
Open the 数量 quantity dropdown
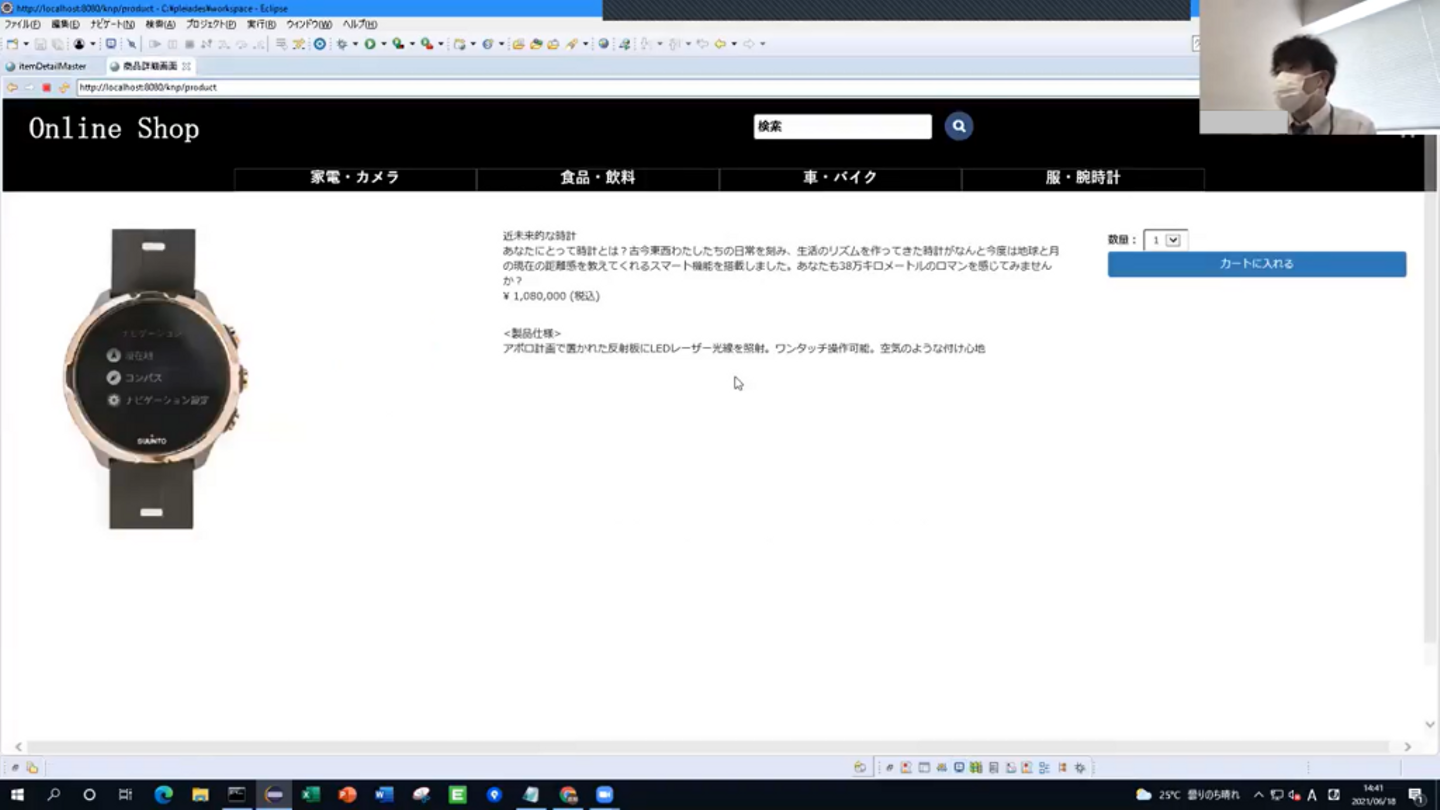(x=1165, y=240)
